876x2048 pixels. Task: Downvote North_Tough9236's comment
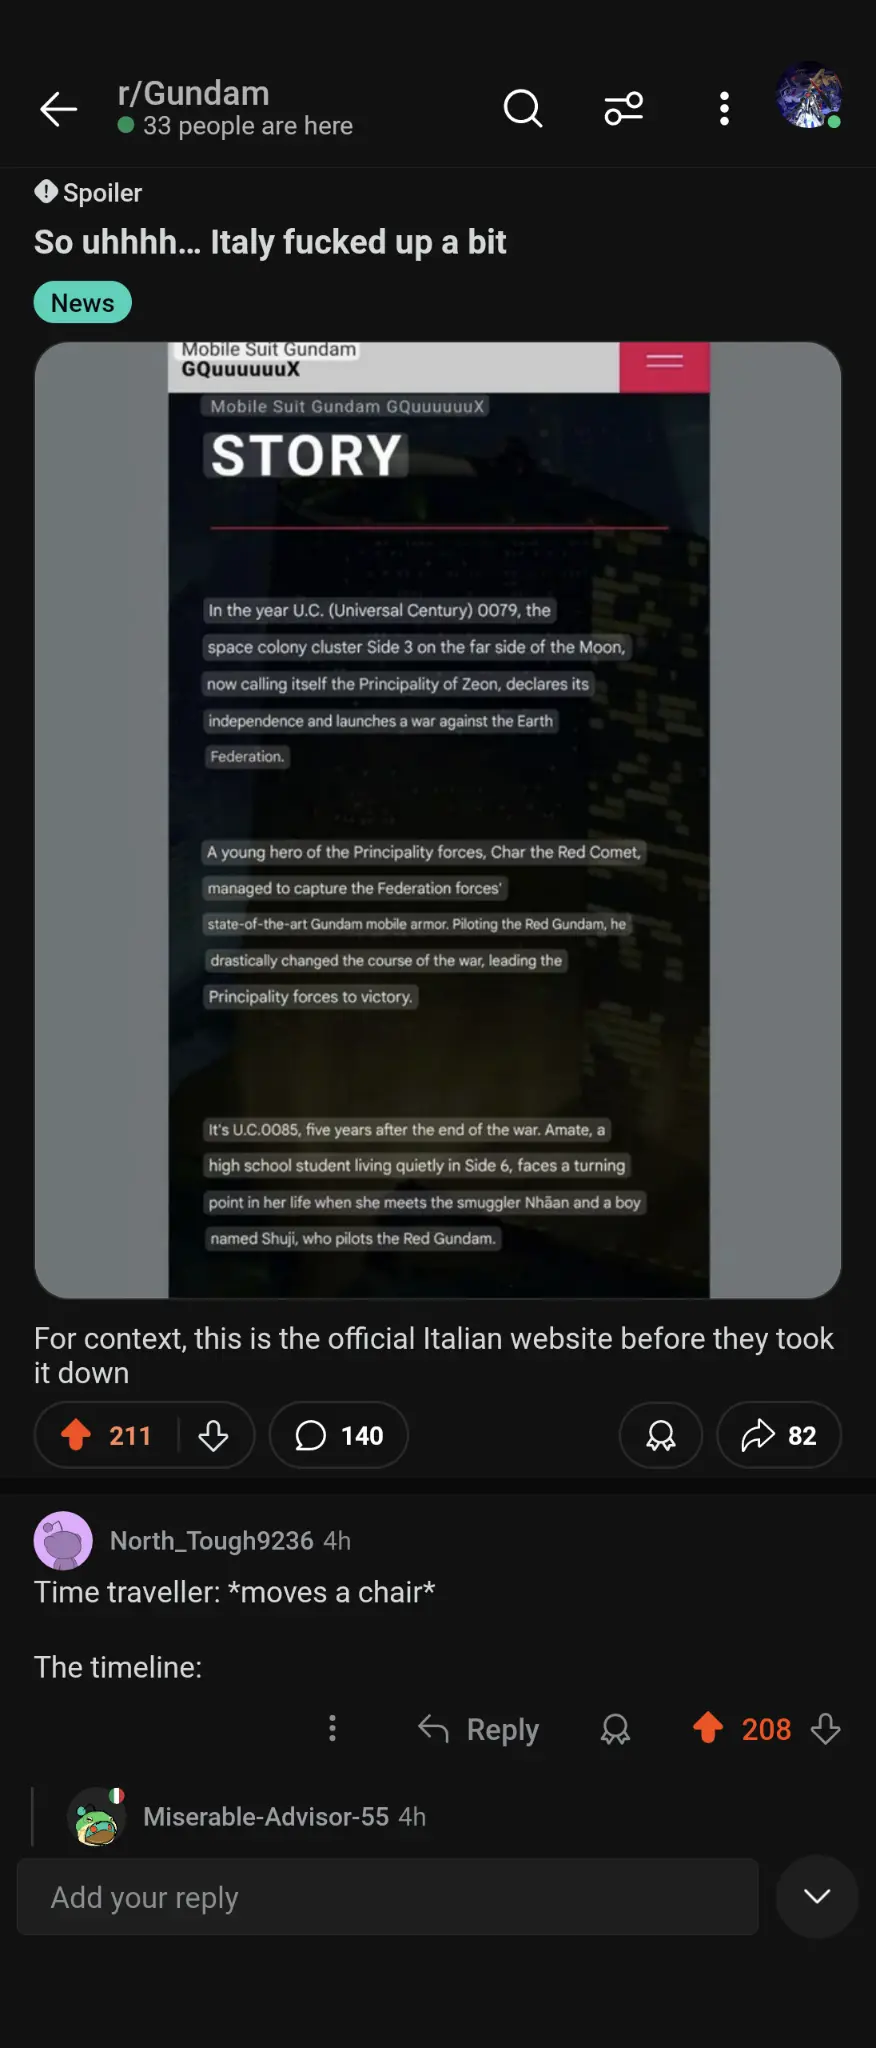pyautogui.click(x=825, y=1729)
